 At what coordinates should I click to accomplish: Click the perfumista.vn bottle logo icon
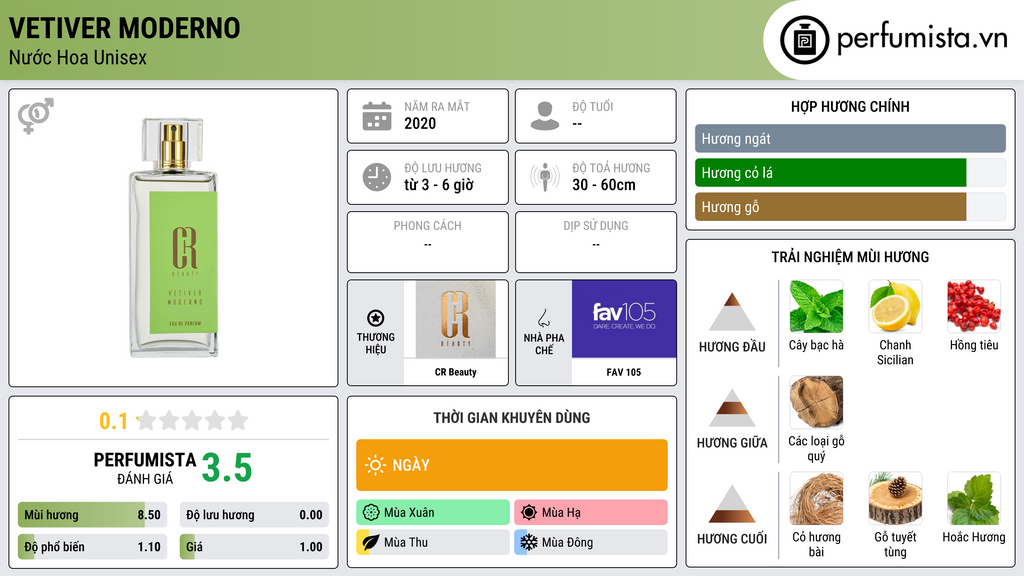tap(805, 40)
